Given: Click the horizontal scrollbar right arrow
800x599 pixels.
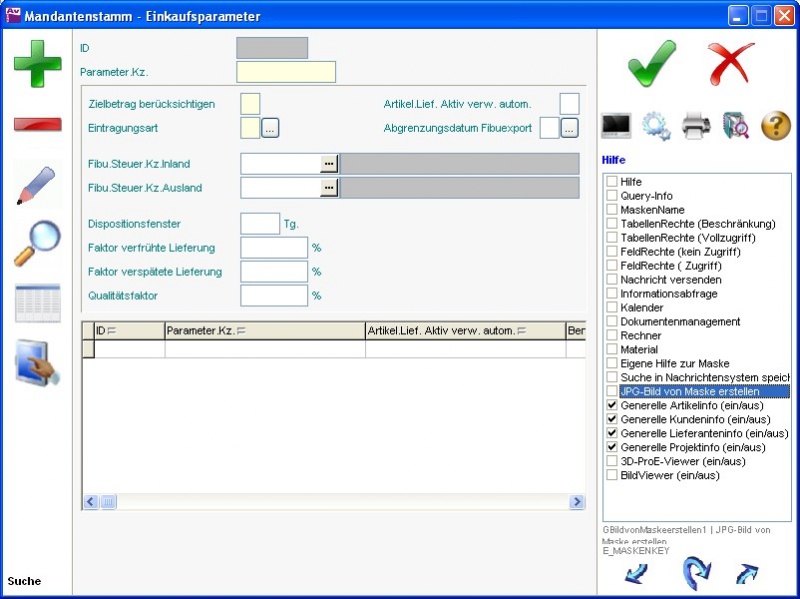Looking at the screenshot, I should tap(577, 502).
